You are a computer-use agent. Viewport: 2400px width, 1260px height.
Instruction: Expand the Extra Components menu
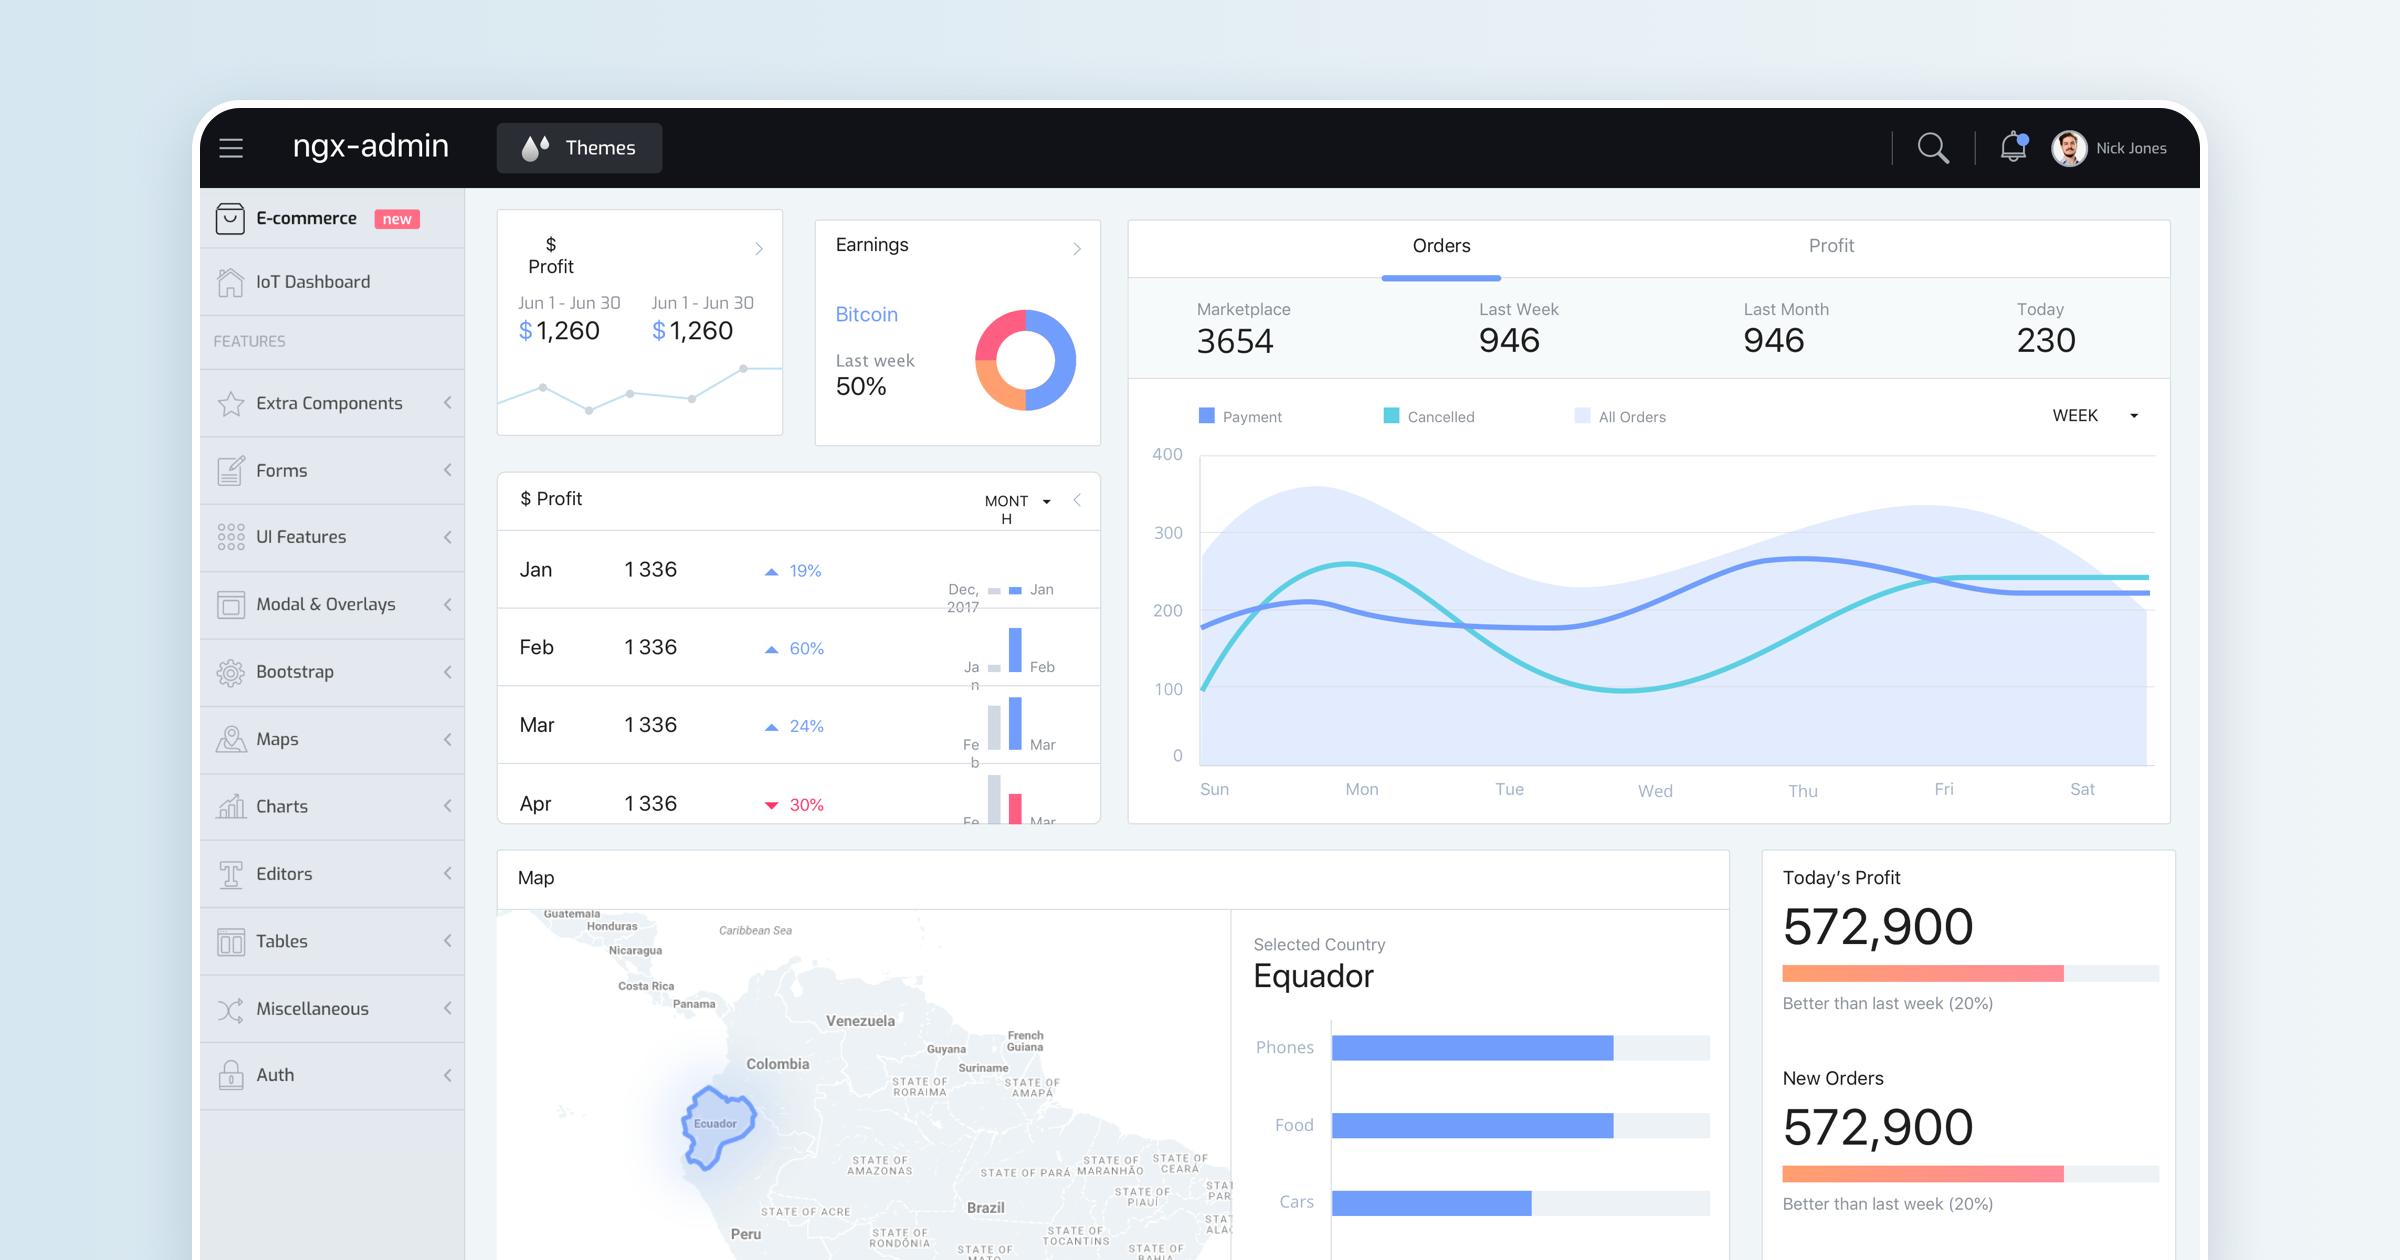330,403
